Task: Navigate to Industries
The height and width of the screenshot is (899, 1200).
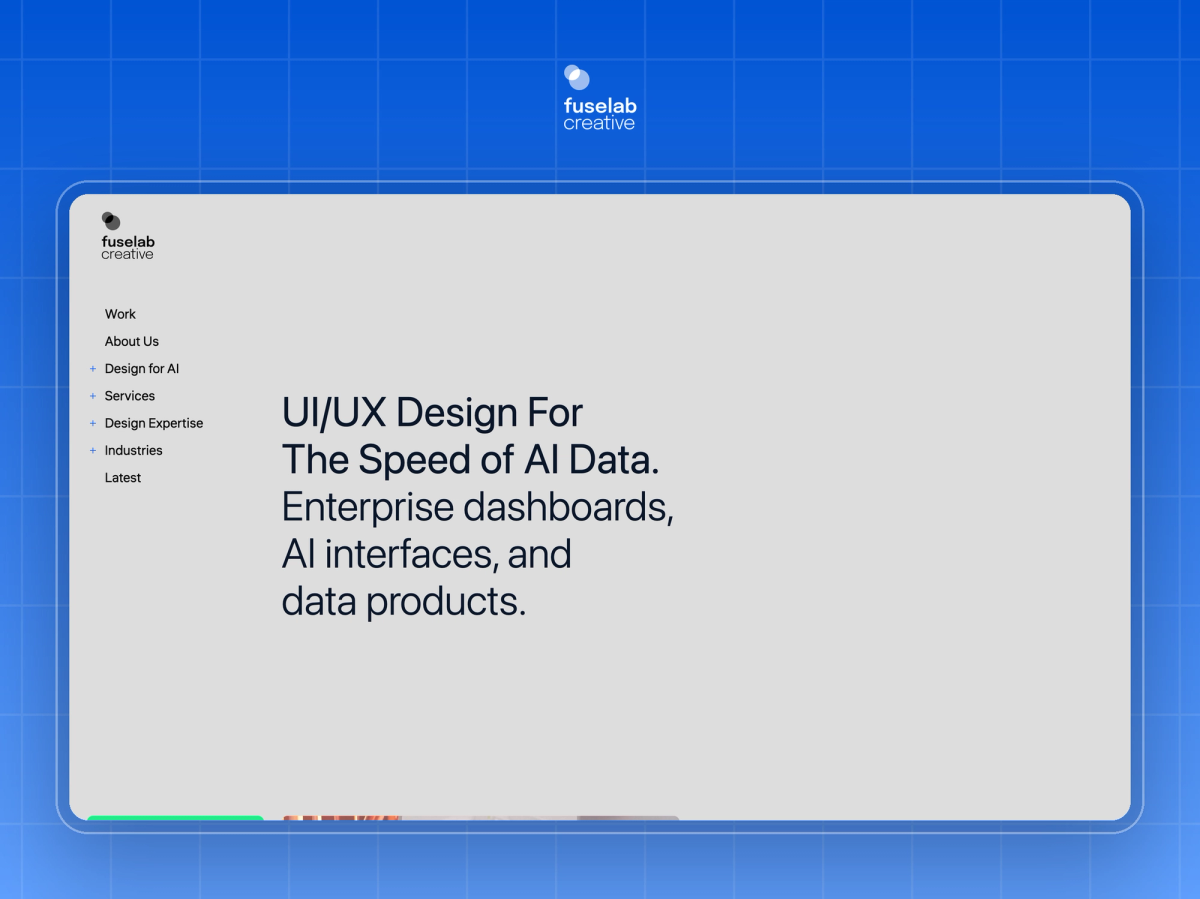Action: click(x=134, y=450)
